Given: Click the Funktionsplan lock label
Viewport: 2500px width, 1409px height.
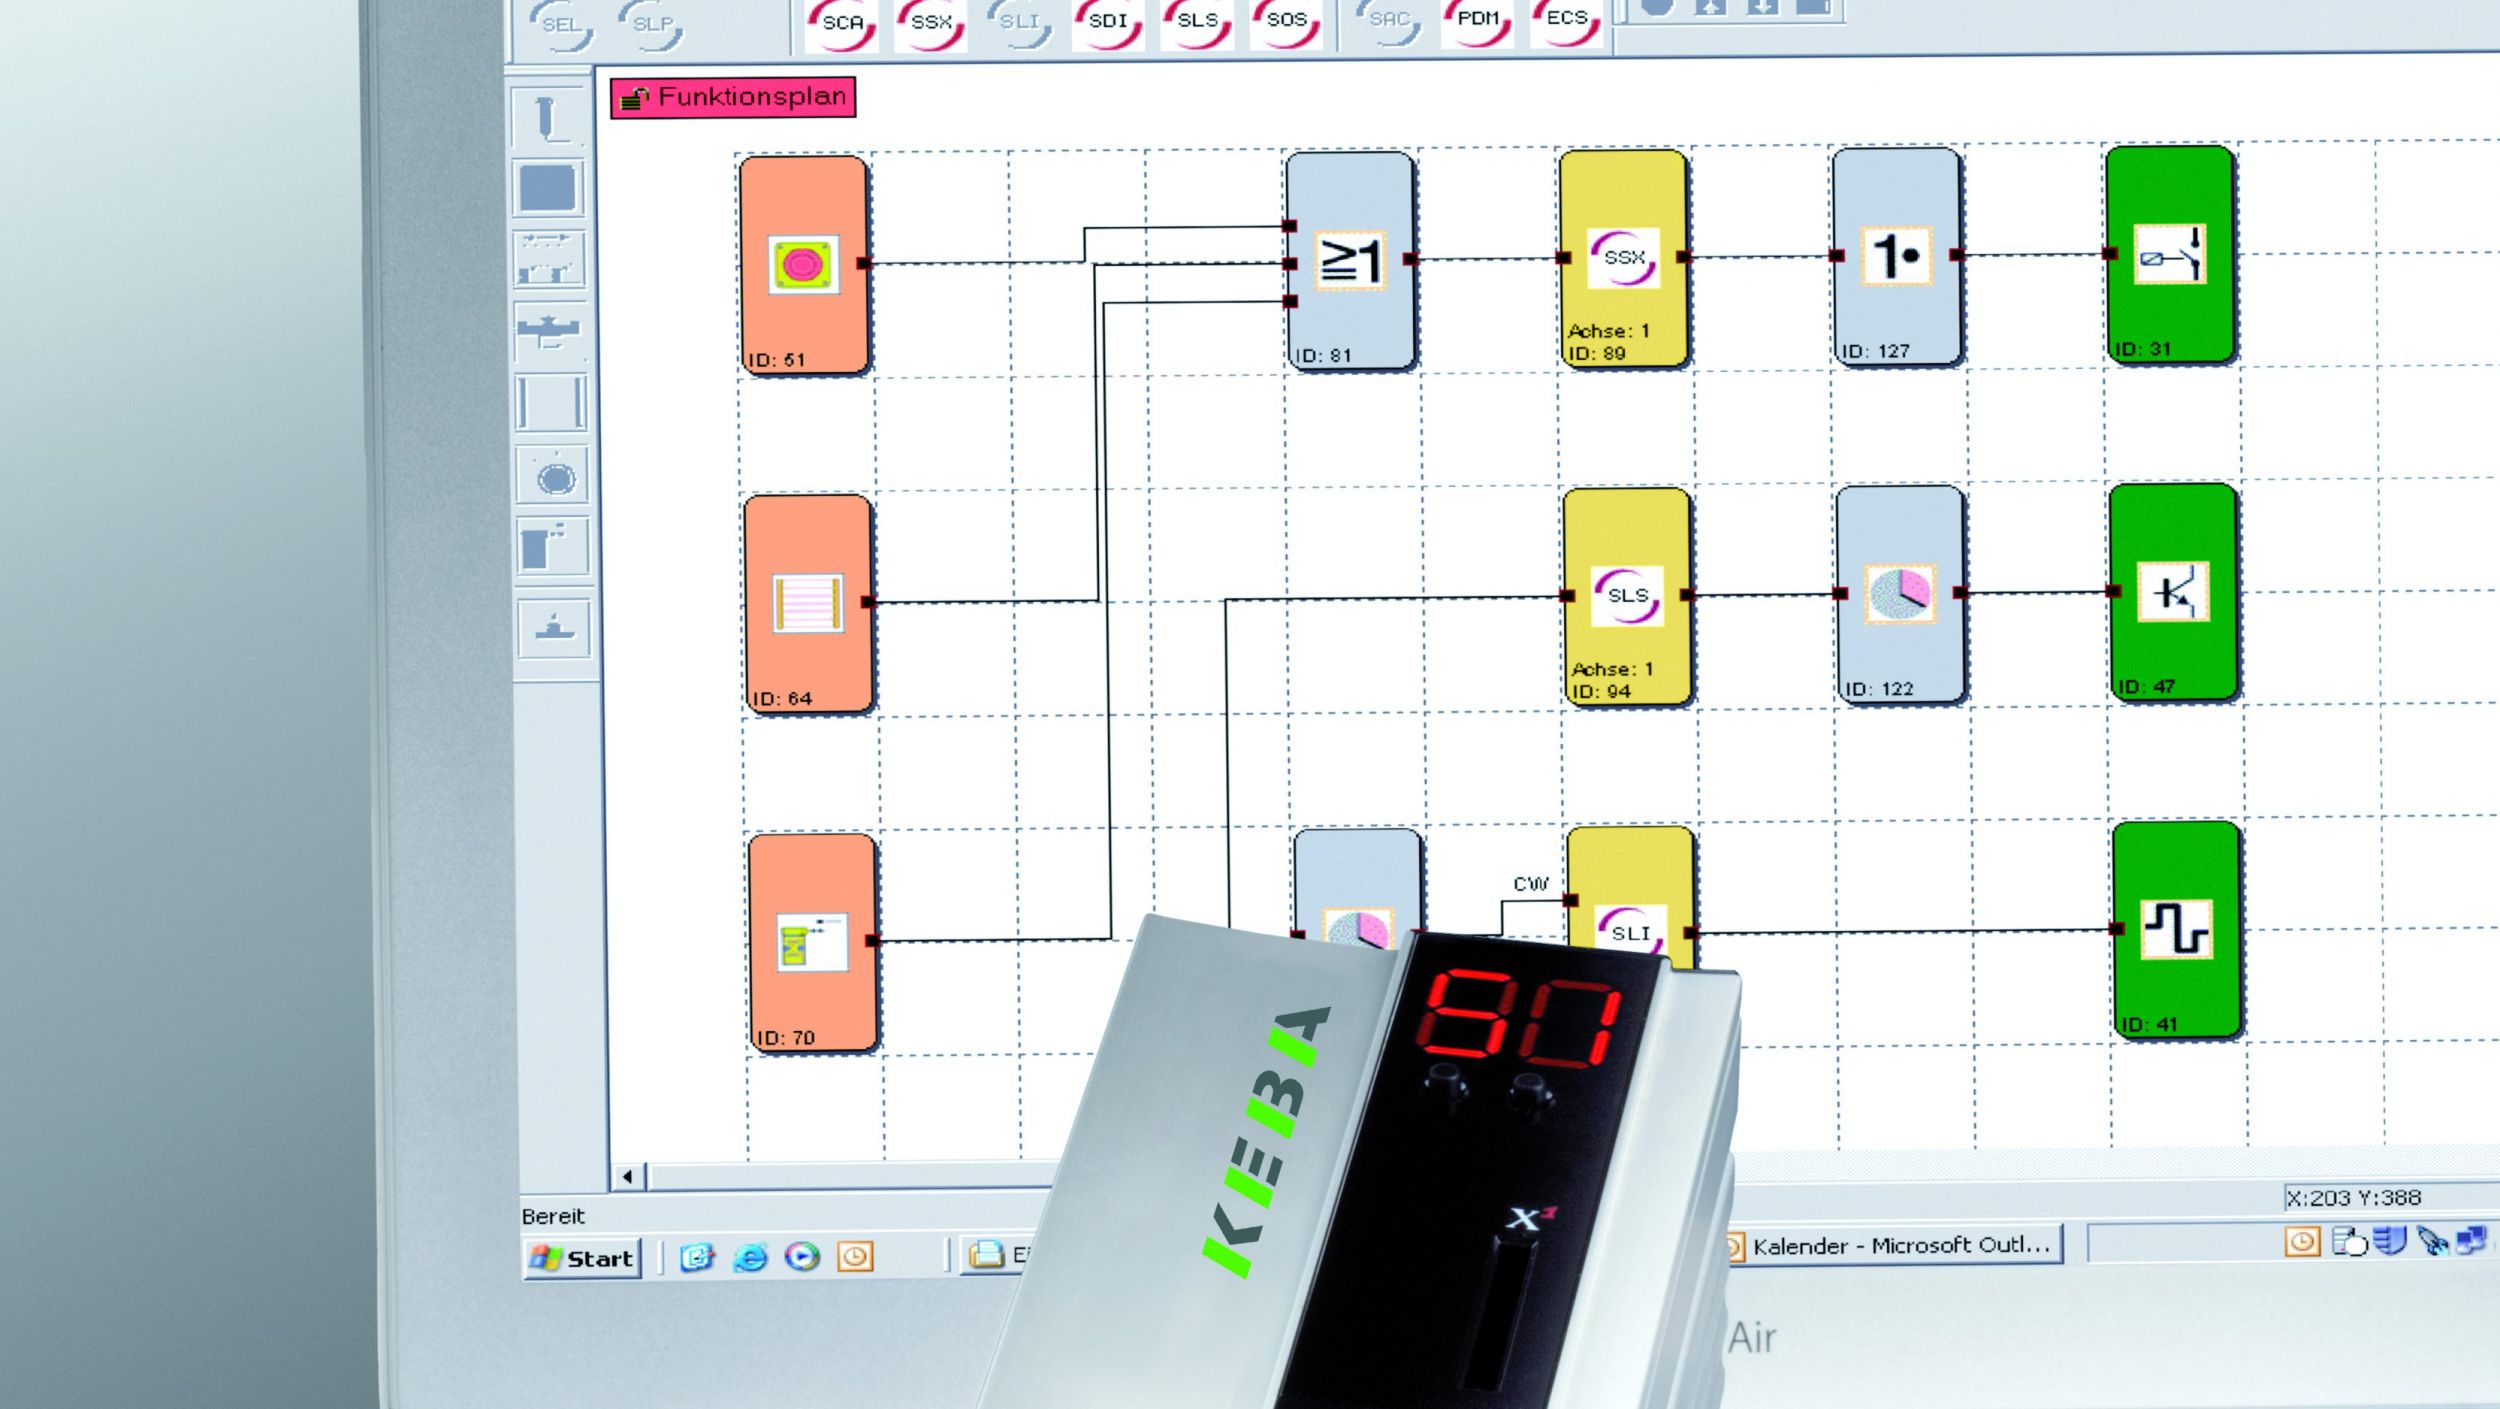Looking at the screenshot, I should pos(733,98).
